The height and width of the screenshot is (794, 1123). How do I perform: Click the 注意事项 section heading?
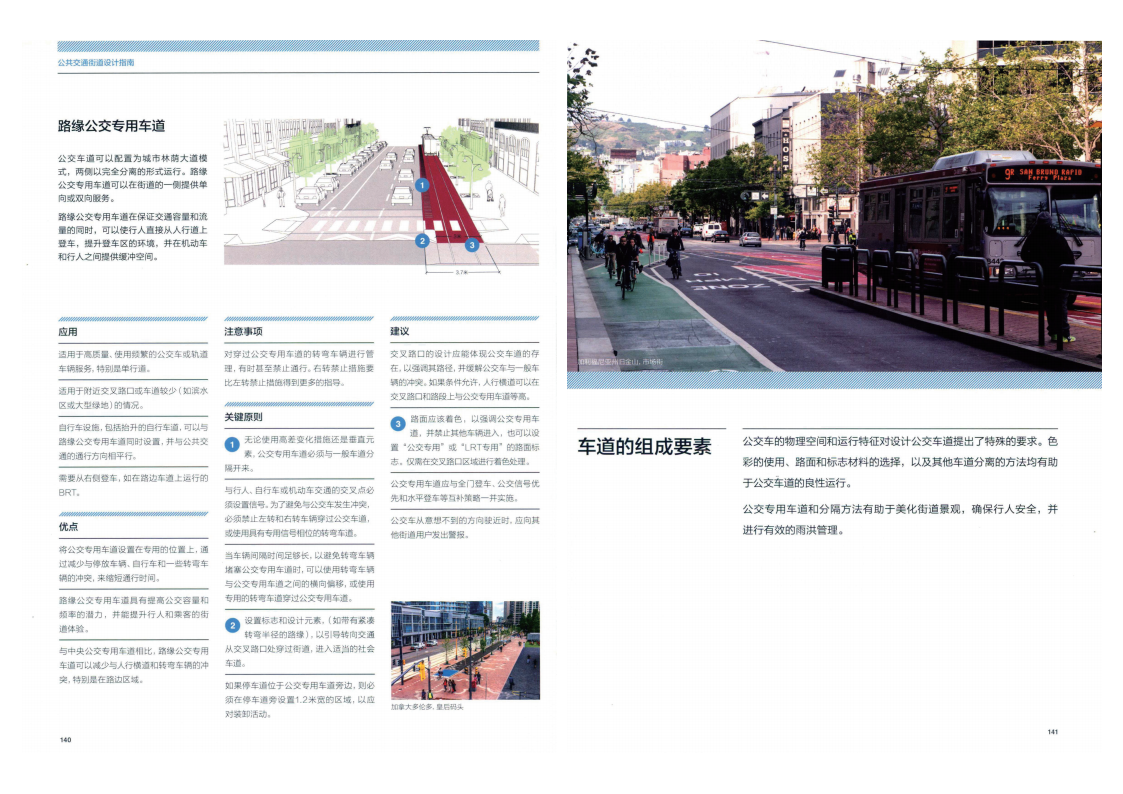click(x=243, y=332)
